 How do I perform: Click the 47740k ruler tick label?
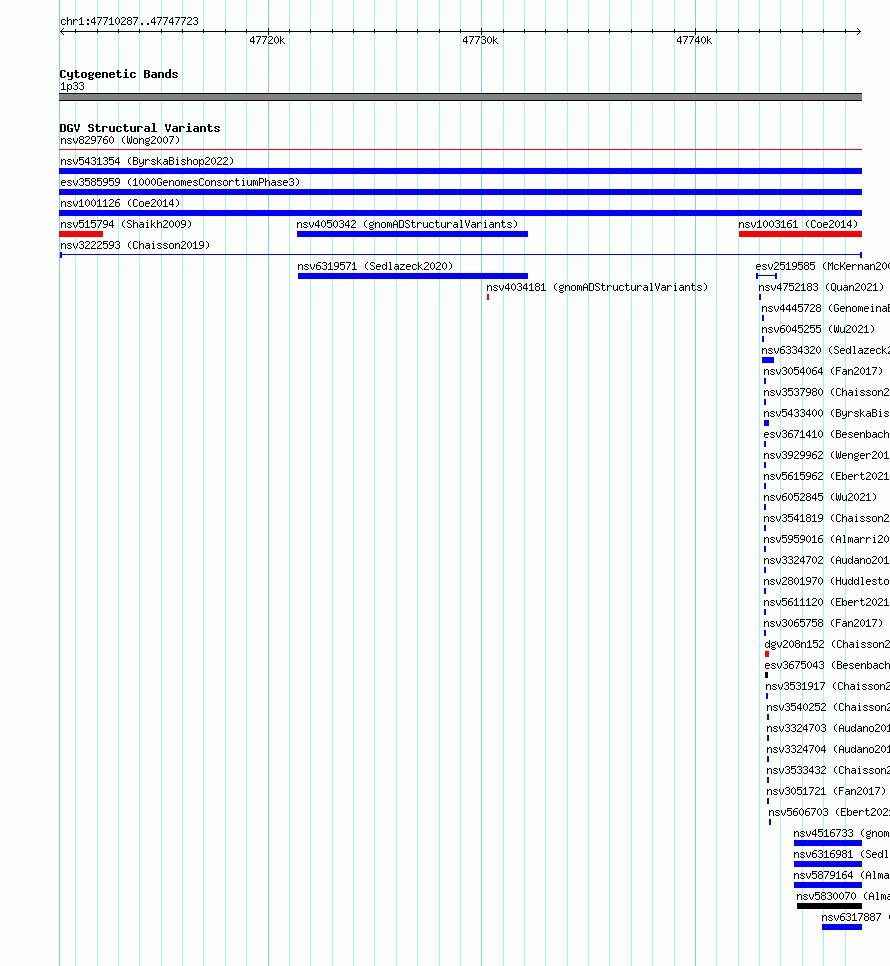[694, 41]
